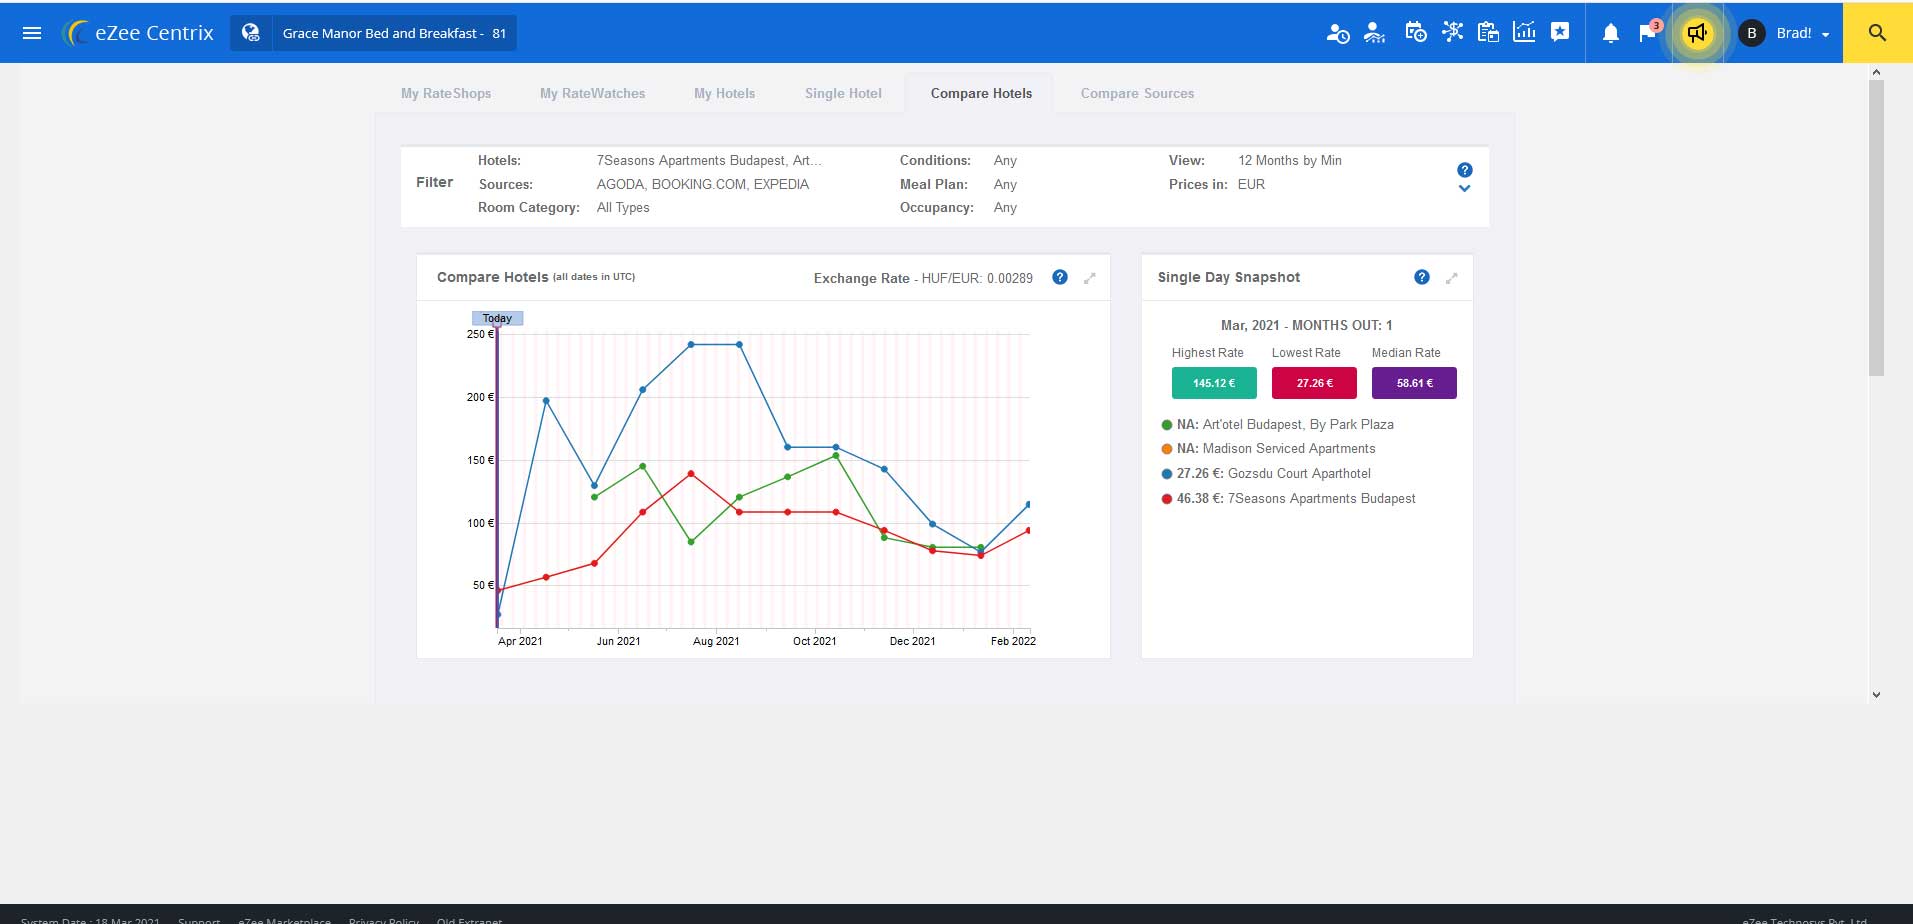Screen dimensions: 1913x924
Task: Select the Compare Hotels tab
Action: pos(981,93)
